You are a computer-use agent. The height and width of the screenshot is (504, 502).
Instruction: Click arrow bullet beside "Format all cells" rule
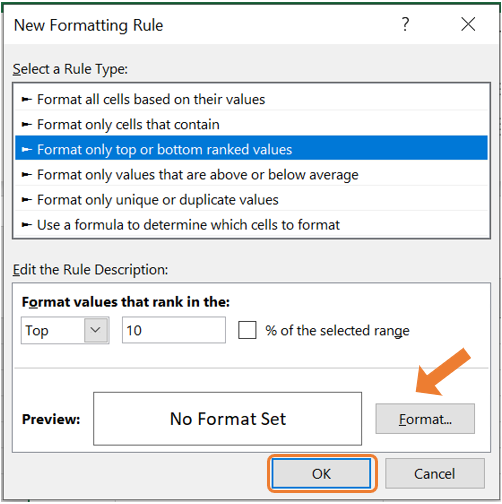point(27,99)
